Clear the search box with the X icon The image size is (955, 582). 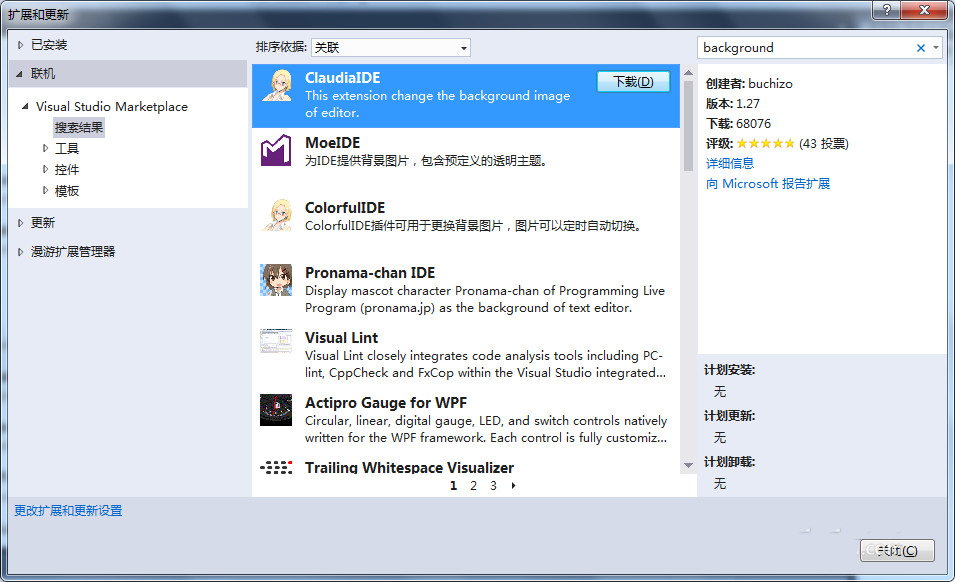pos(921,47)
